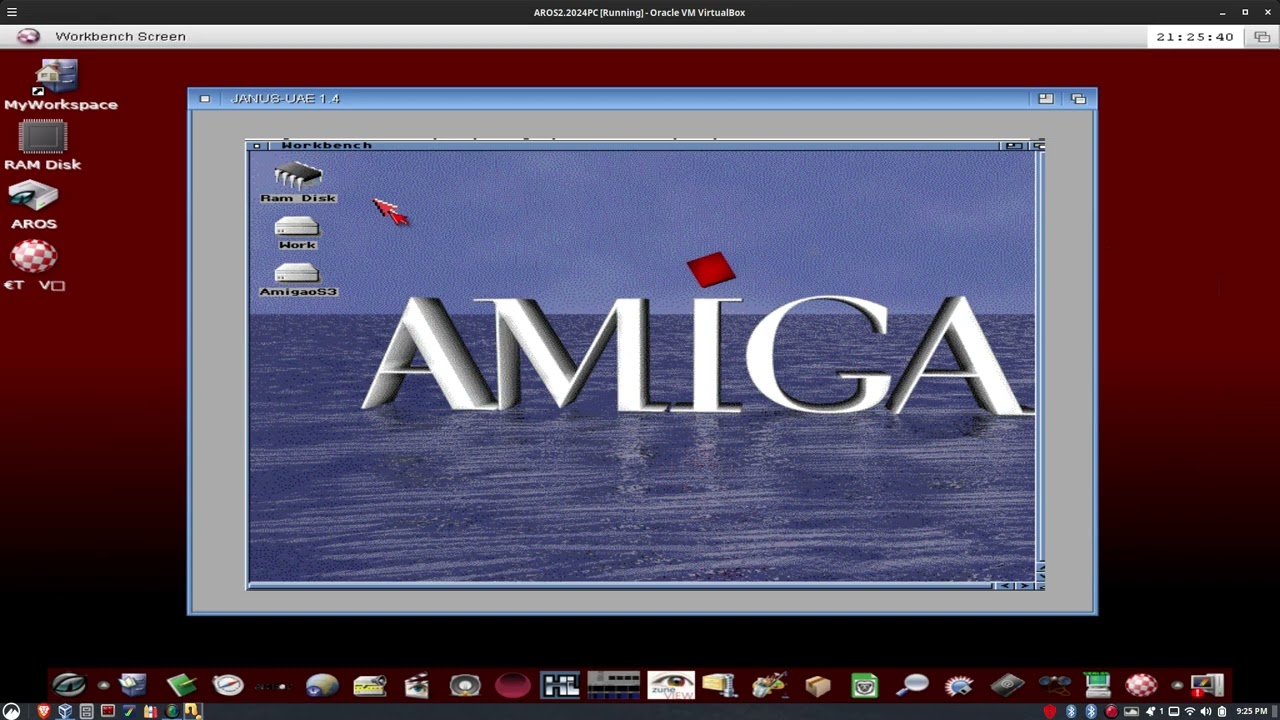Open the cardboard box package dock icon
Image resolution: width=1280 pixels, height=720 pixels.
click(818, 685)
